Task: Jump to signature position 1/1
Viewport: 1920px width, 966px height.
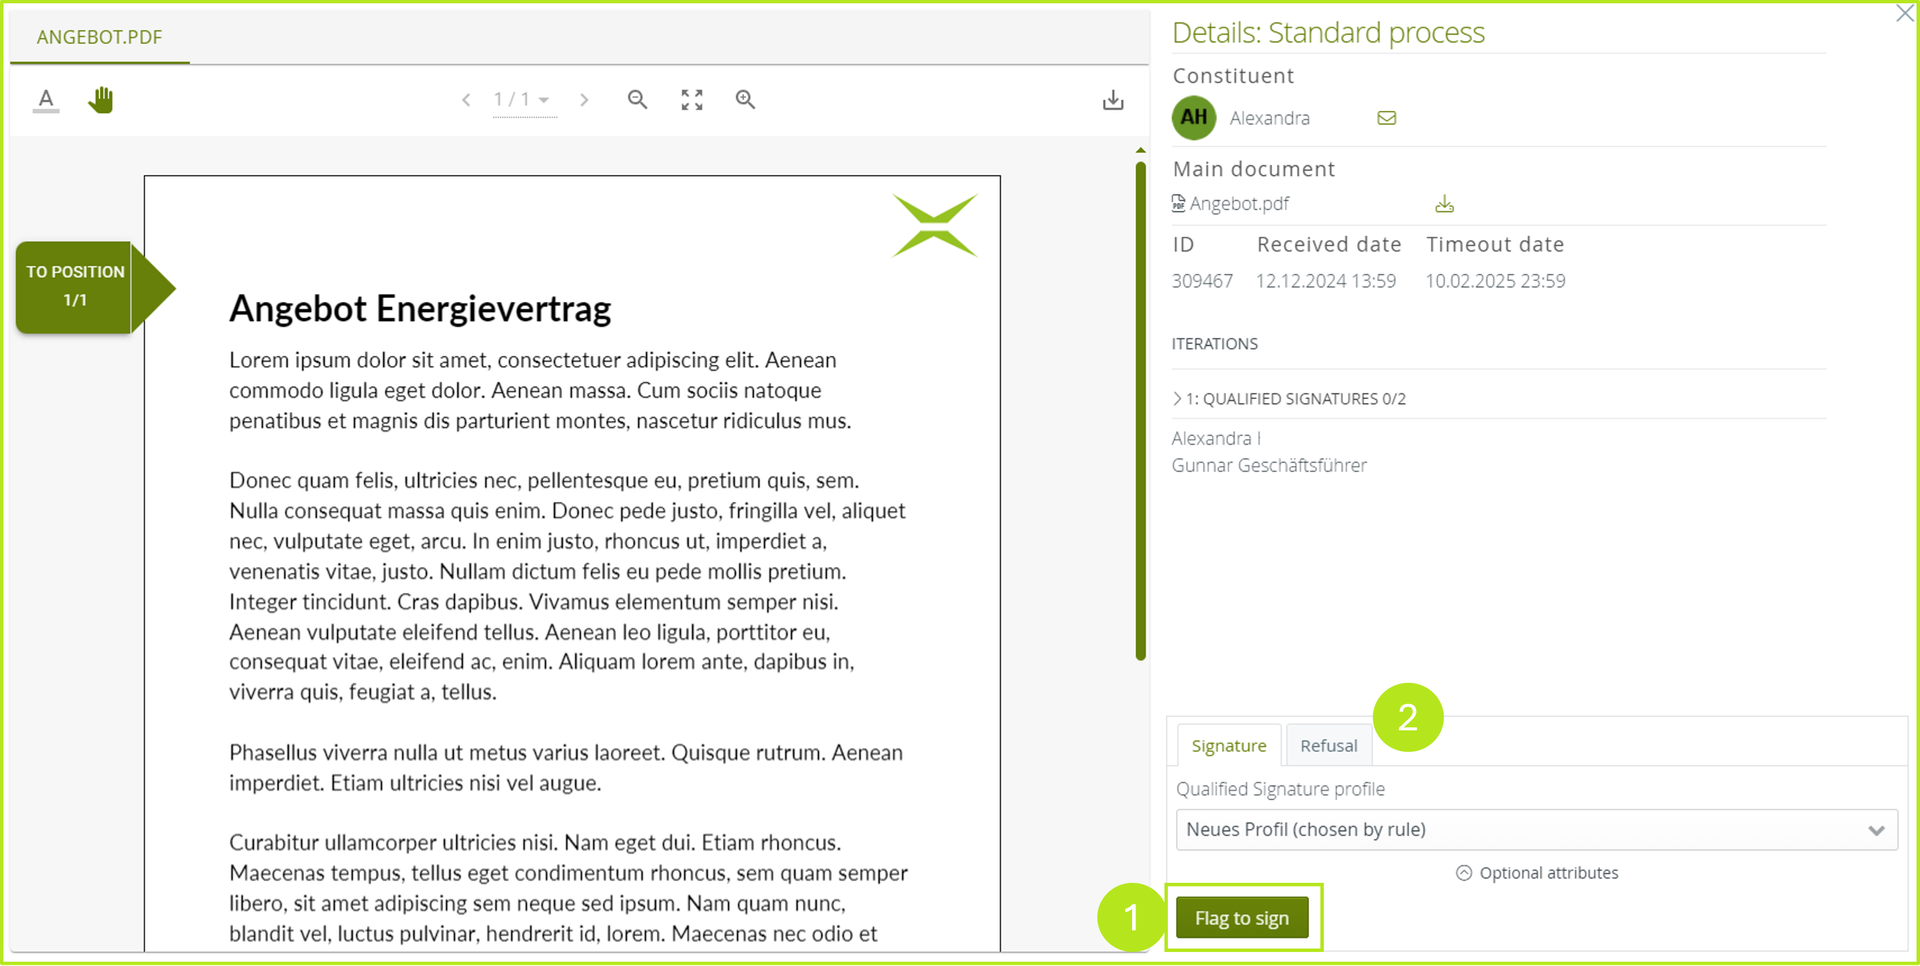Action: tap(76, 287)
